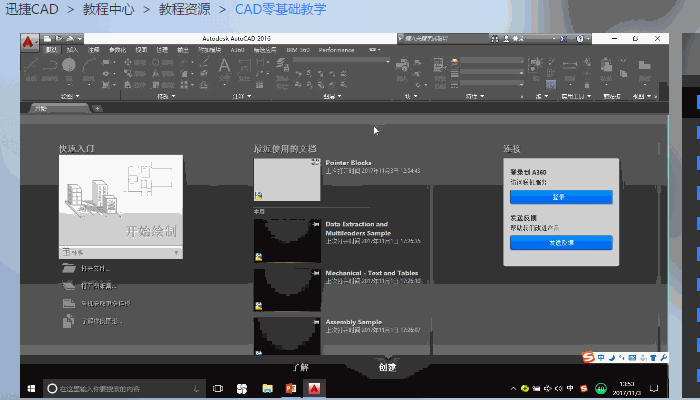The image size is (700, 400).
Task: Click the new drawing tab plus button
Action: point(97,108)
